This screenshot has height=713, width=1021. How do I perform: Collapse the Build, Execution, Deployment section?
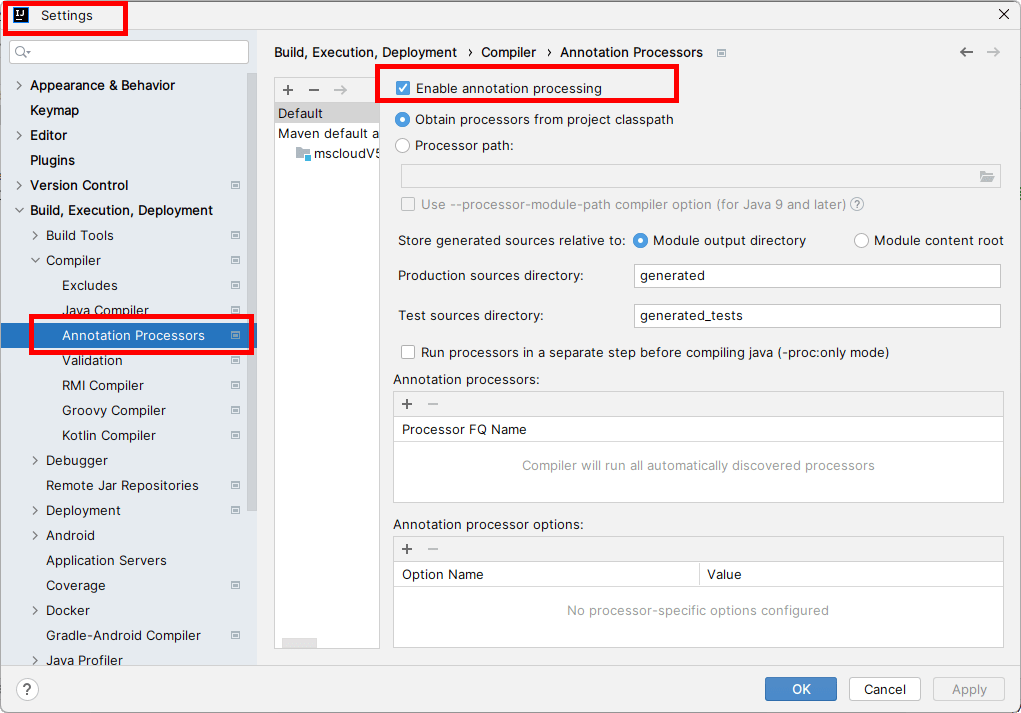(x=19, y=210)
